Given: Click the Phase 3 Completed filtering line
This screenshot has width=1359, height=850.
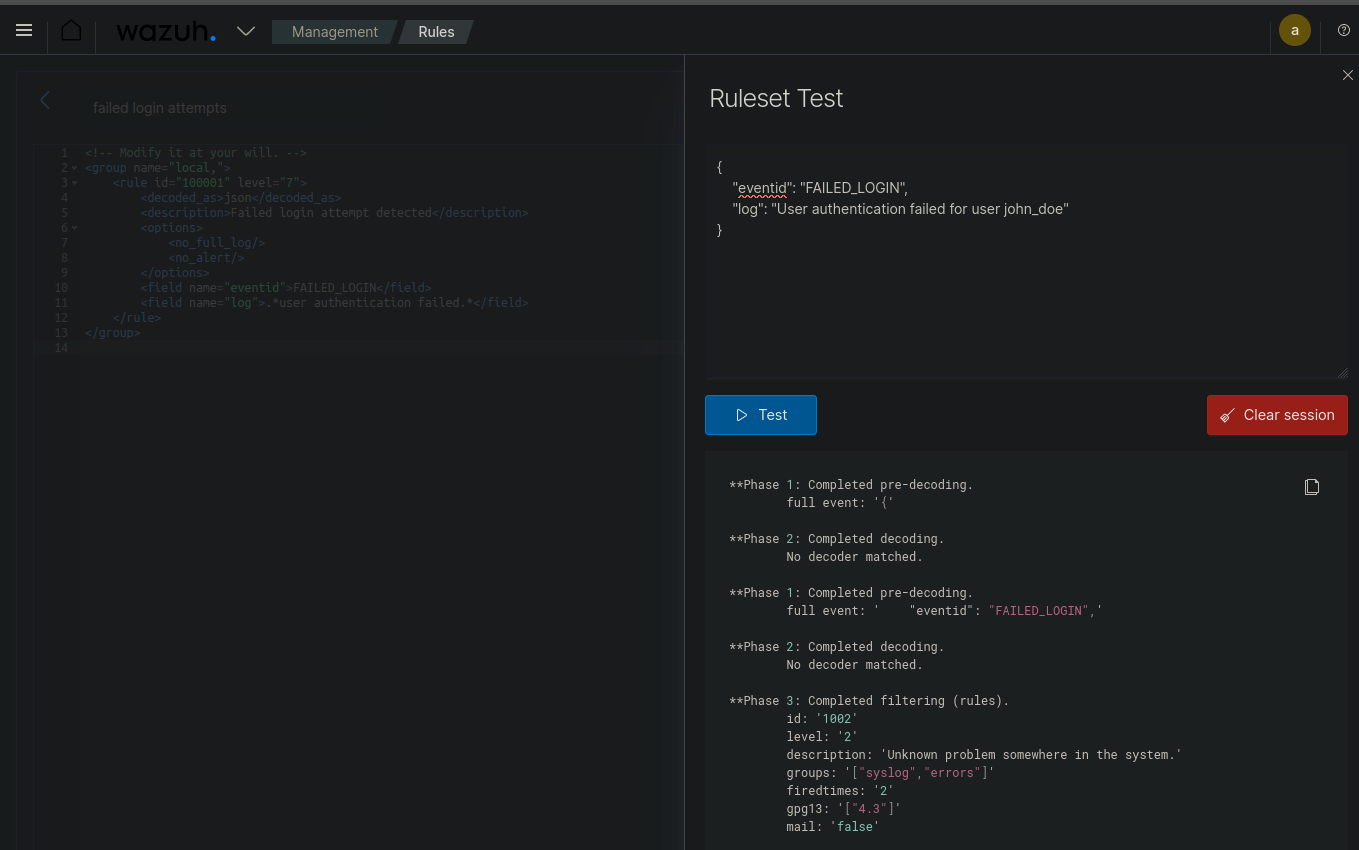Looking at the screenshot, I should [869, 701].
